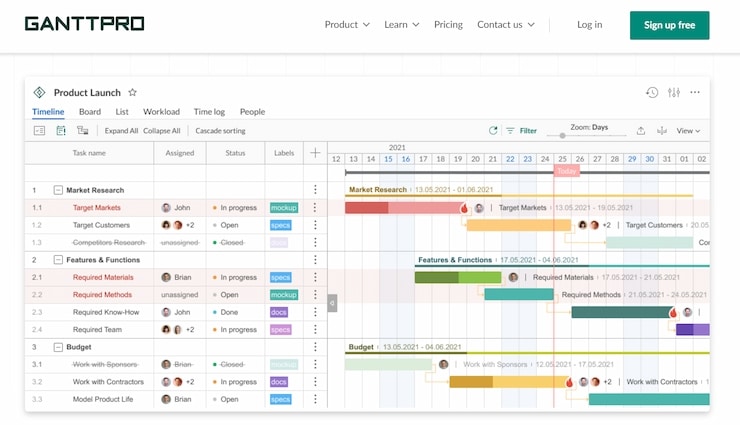Screen dimensions: 740x425
Task: Click the Sign up free button
Action: [669, 25]
